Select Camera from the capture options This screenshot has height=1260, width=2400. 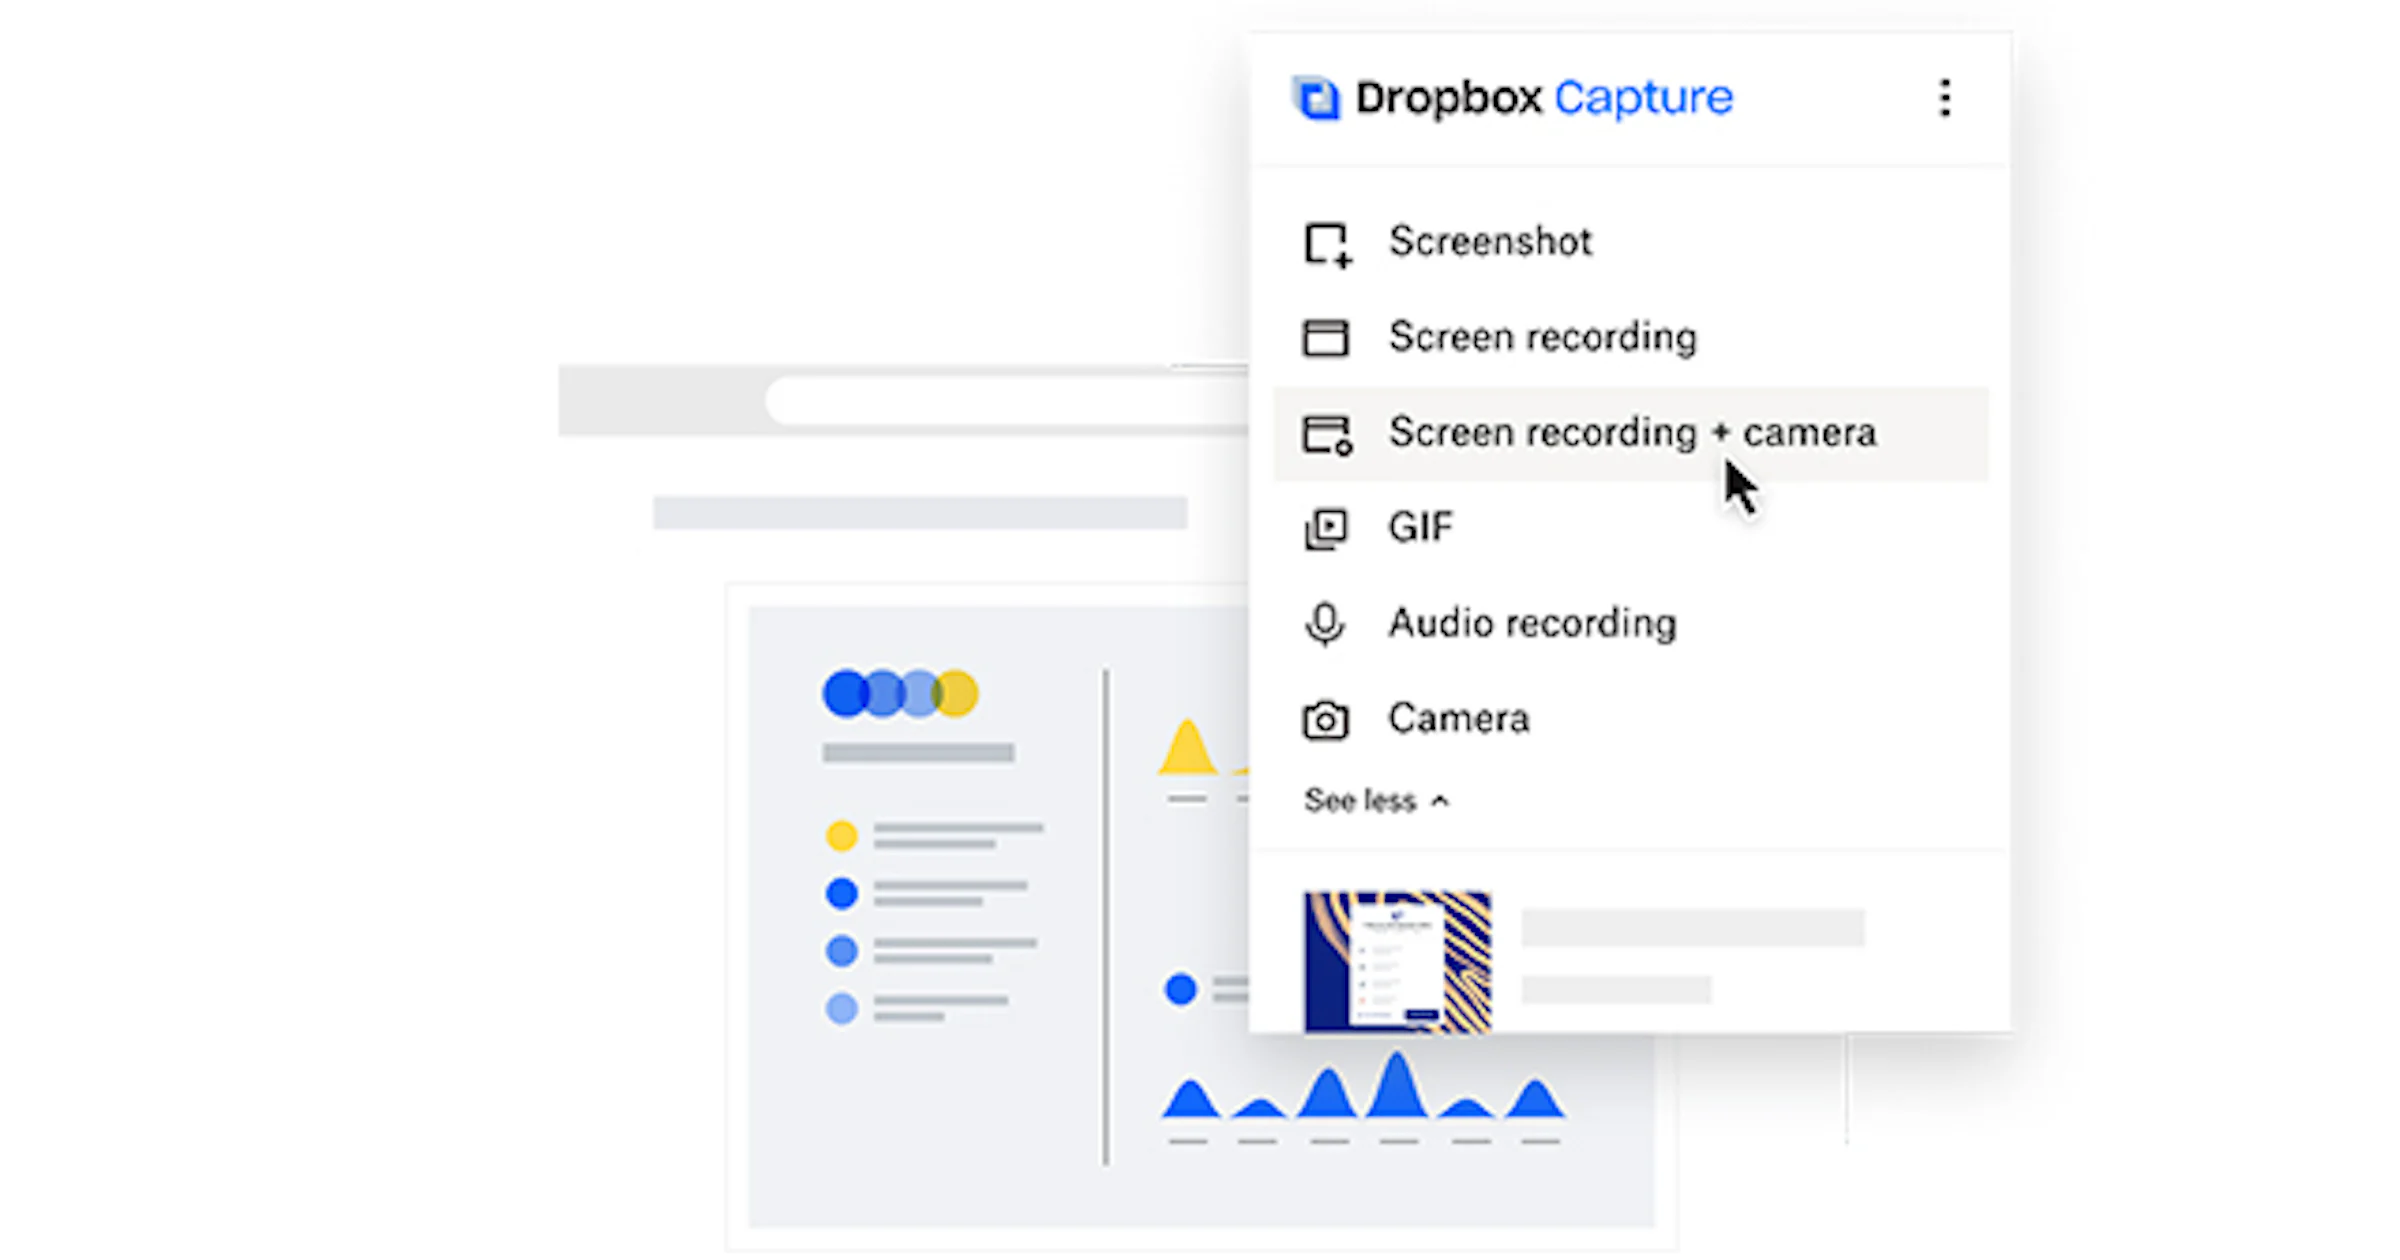[1458, 717]
